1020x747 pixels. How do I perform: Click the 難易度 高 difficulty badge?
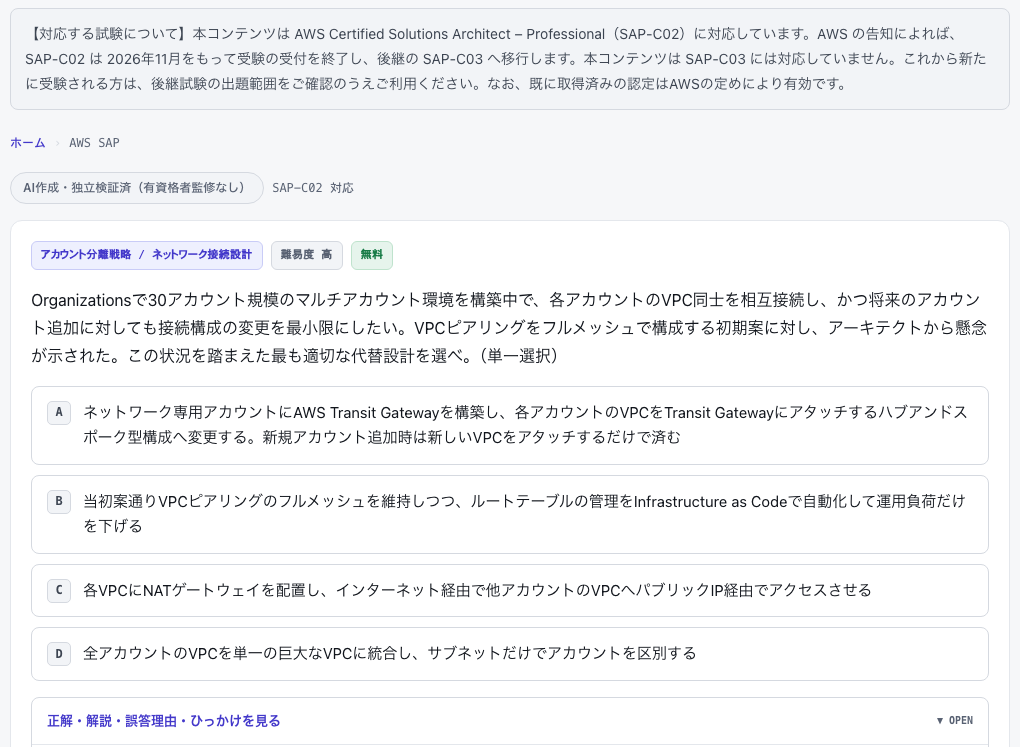tap(306, 254)
